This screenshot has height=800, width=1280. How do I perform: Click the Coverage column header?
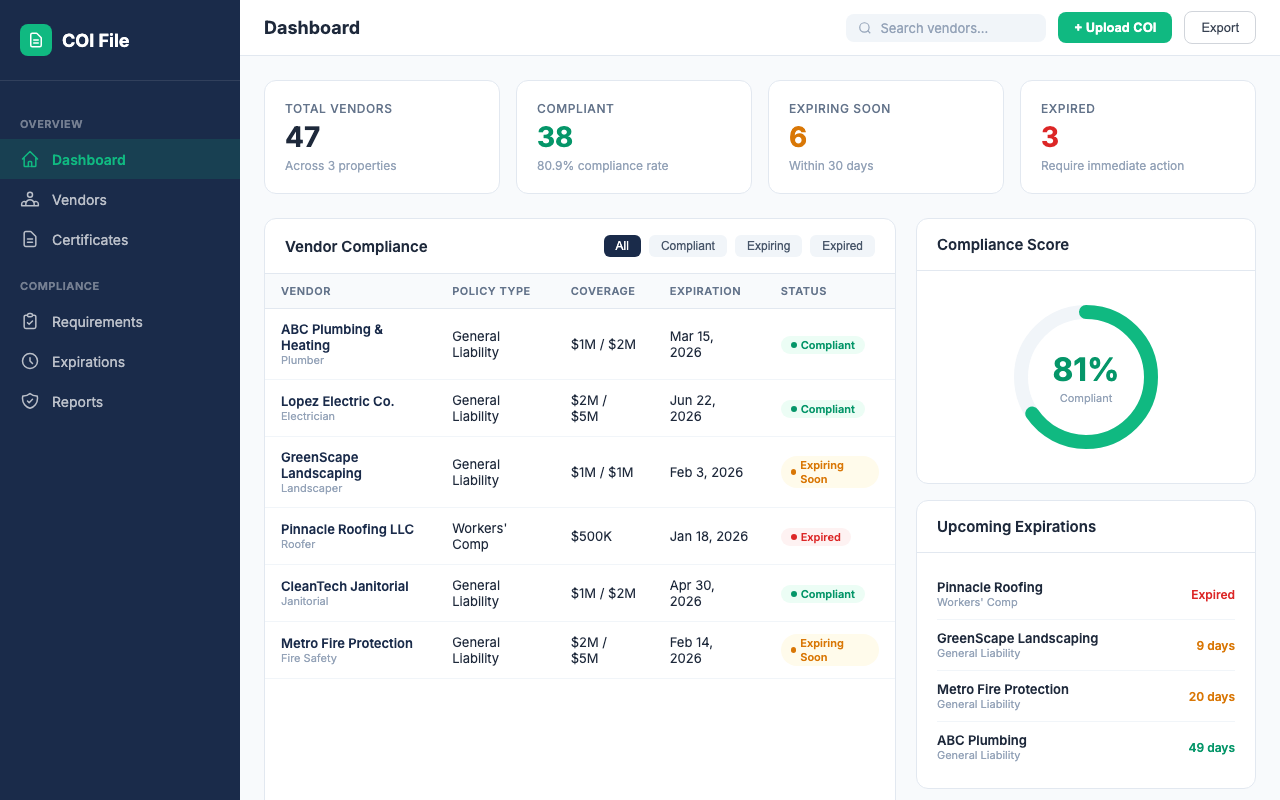(x=603, y=291)
